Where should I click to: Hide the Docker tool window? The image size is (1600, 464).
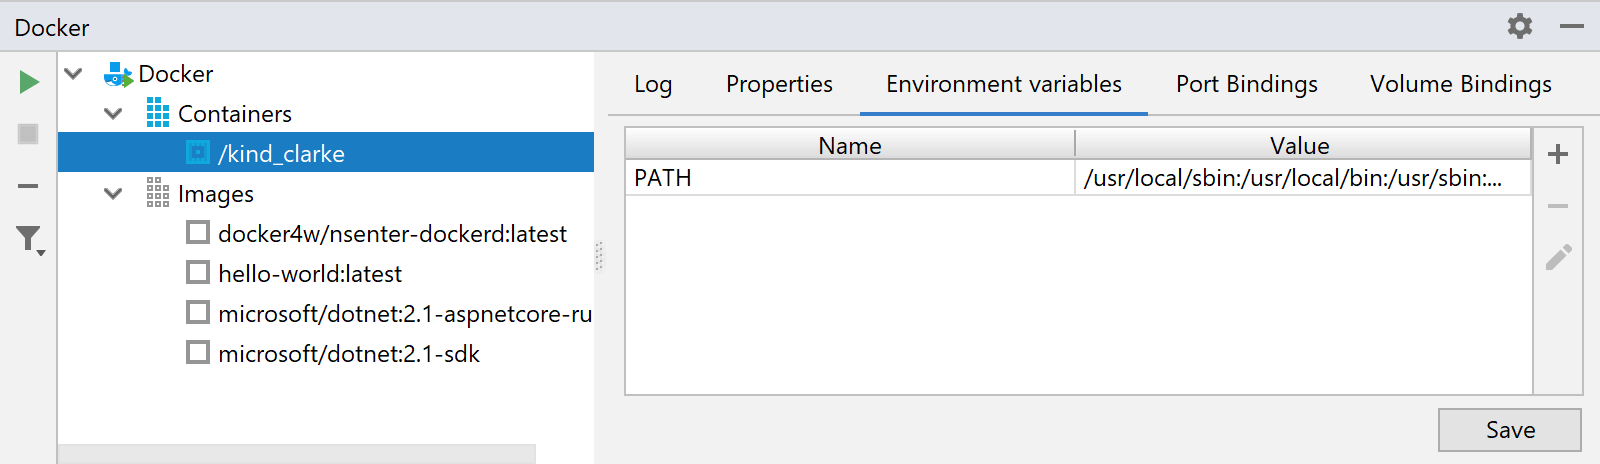(1572, 26)
